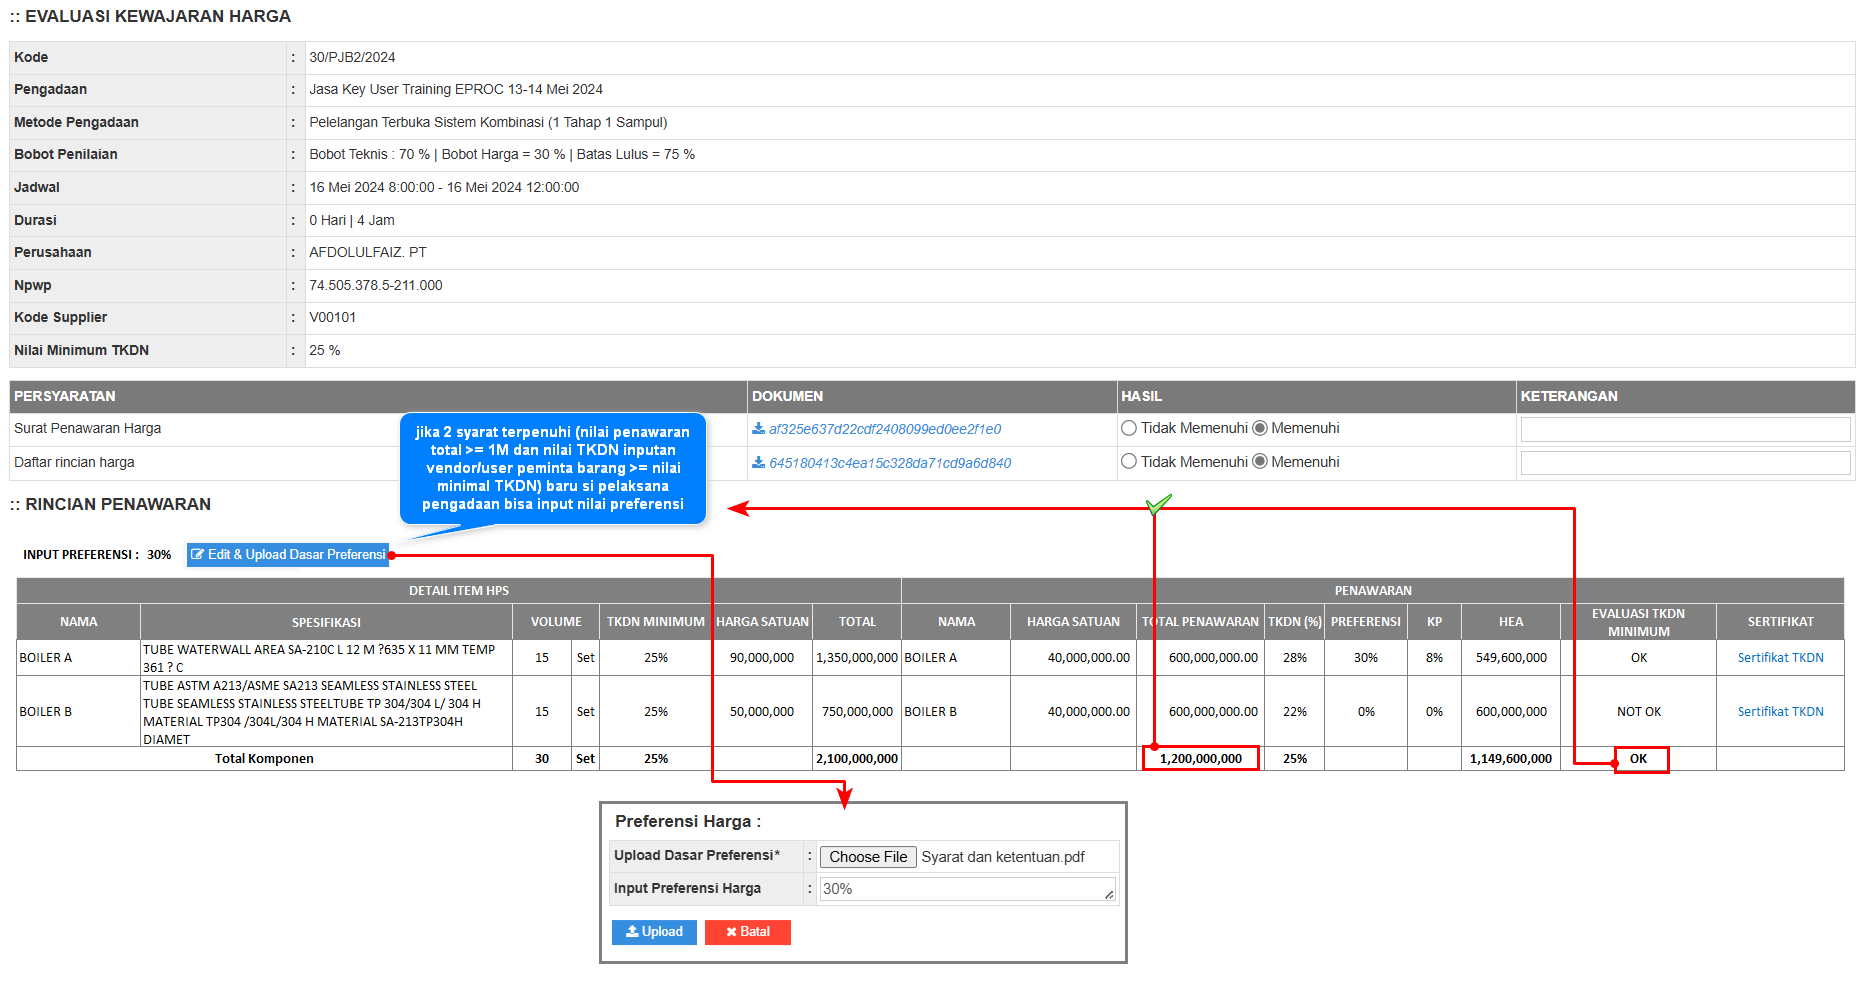
Task: Click the Input Preferensi Harga text field
Action: tap(968, 889)
